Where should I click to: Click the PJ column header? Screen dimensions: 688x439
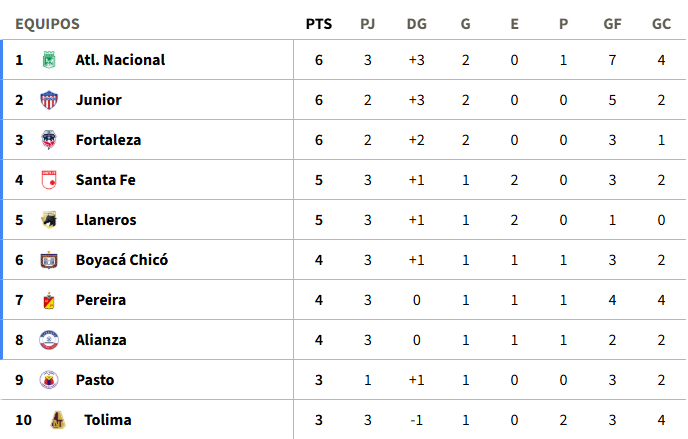[x=368, y=24]
